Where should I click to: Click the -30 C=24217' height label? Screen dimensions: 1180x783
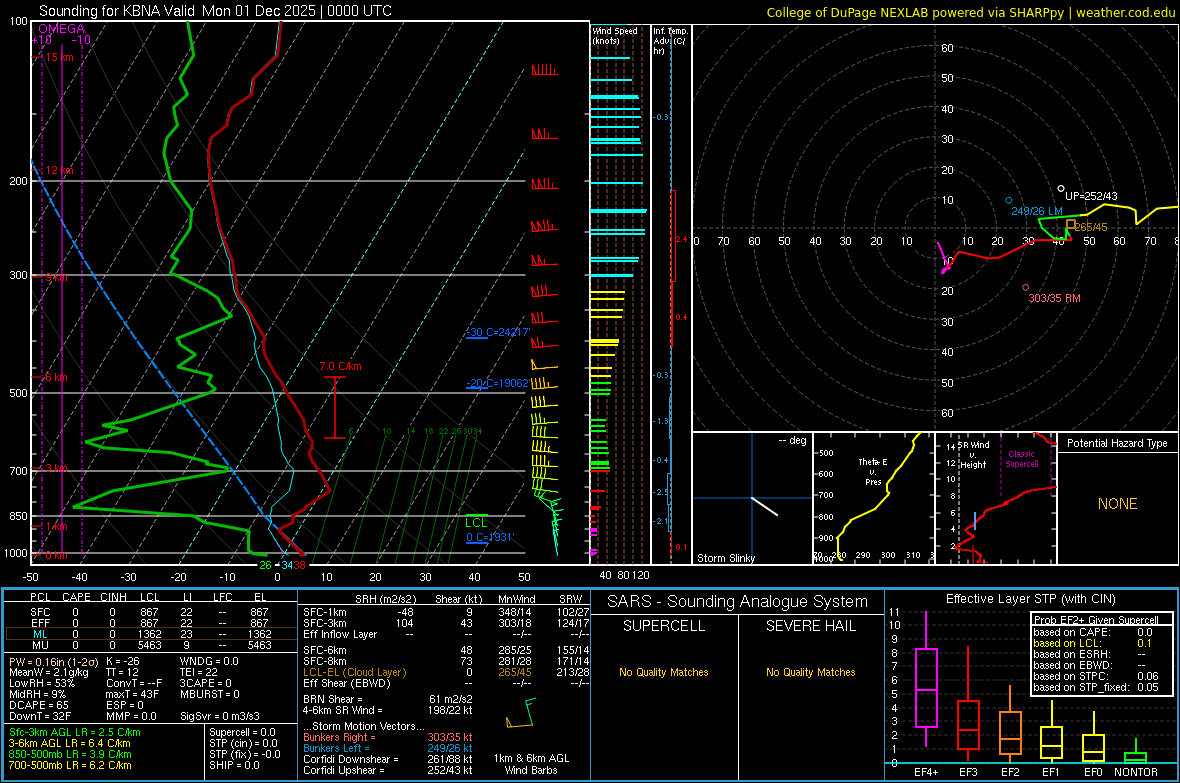[498, 332]
